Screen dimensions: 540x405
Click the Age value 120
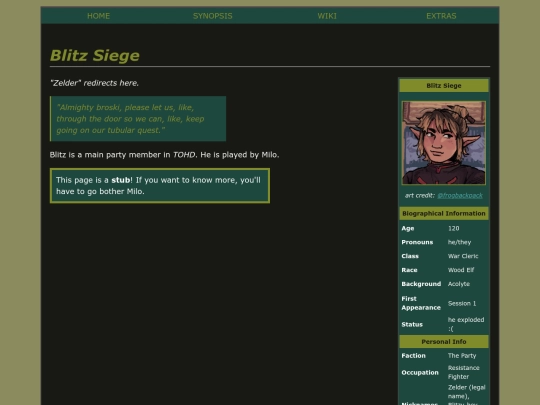[454, 228]
